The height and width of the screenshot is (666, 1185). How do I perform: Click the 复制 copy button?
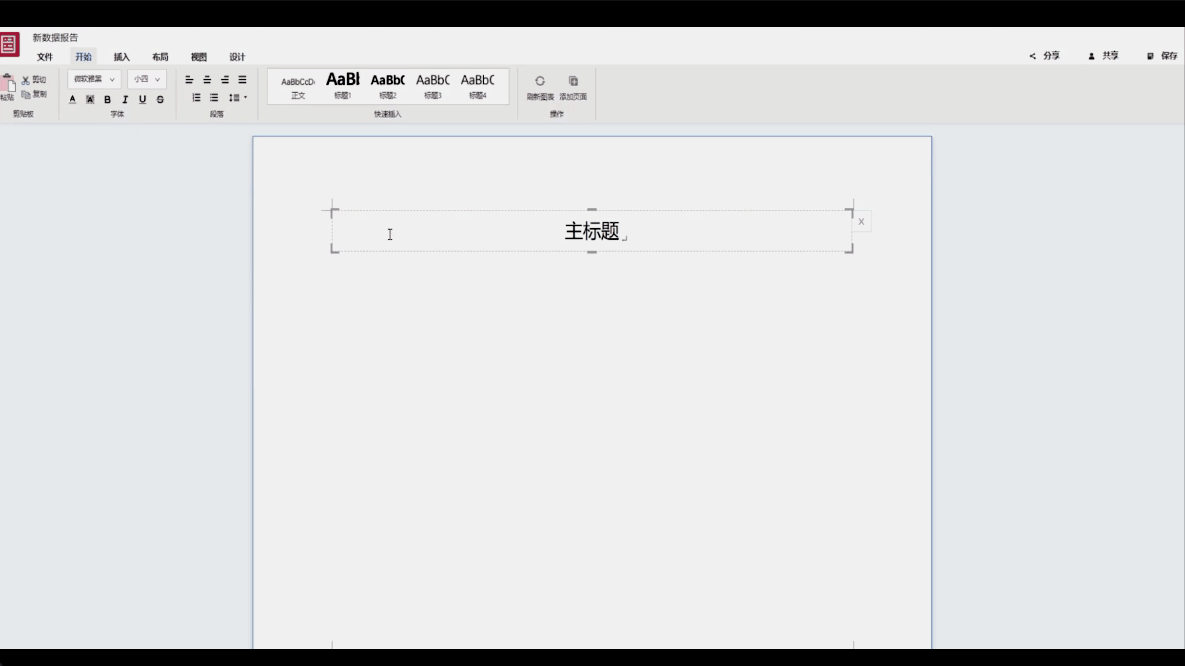coord(34,94)
